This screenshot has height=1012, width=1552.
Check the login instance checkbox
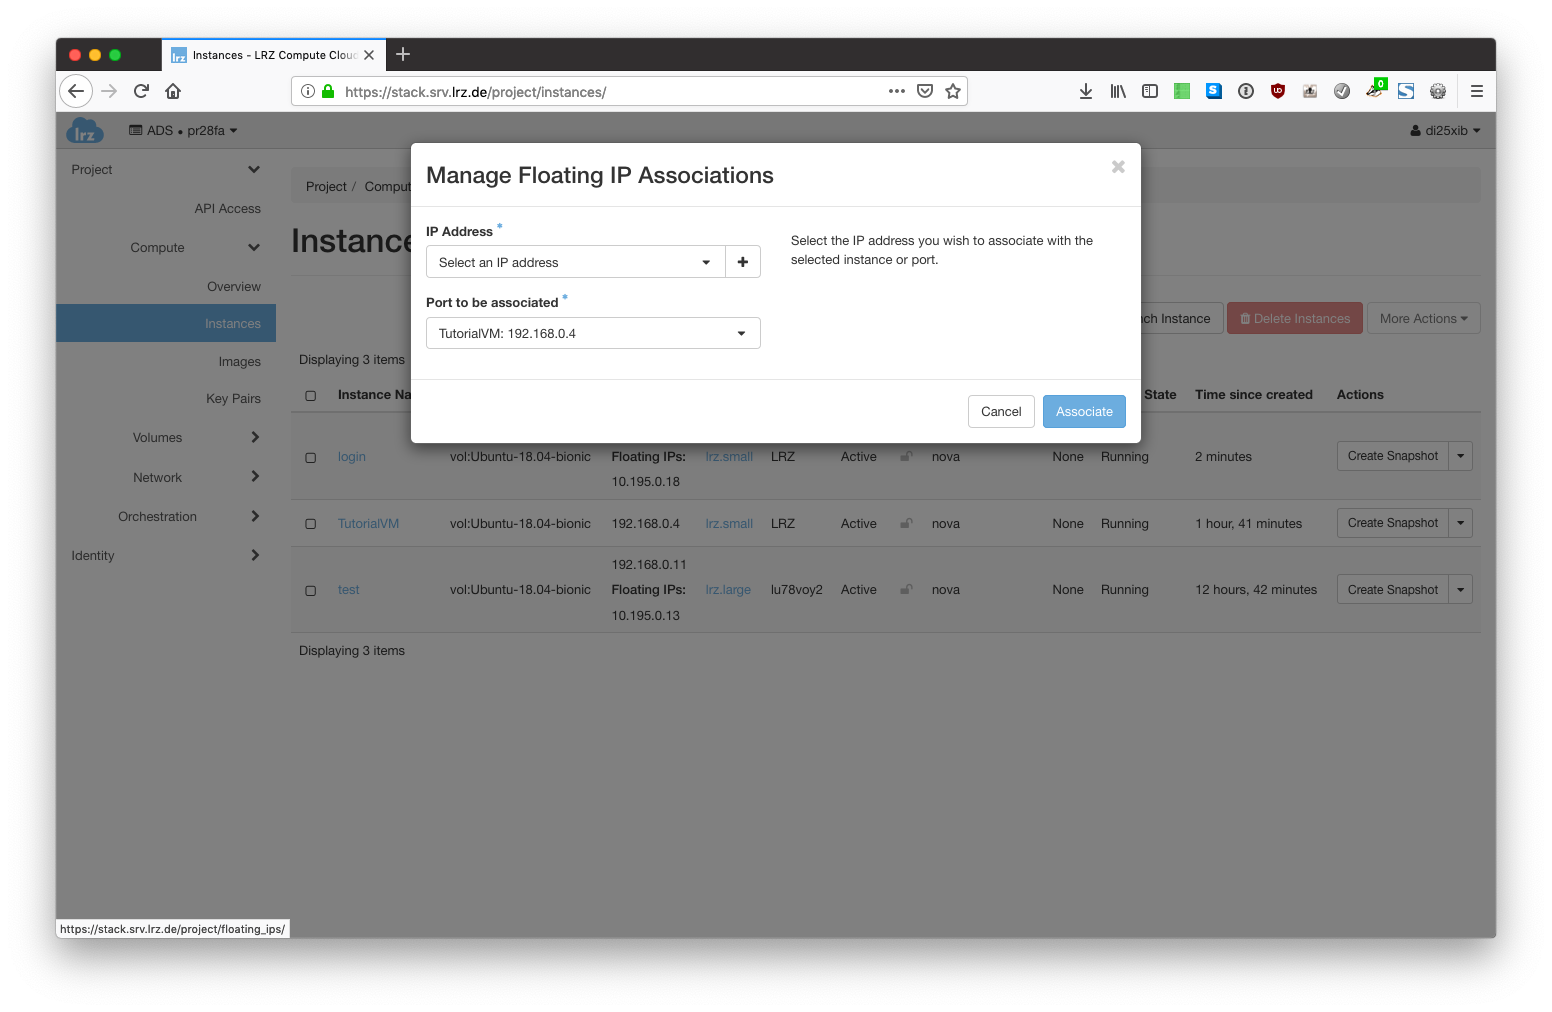pyautogui.click(x=311, y=457)
